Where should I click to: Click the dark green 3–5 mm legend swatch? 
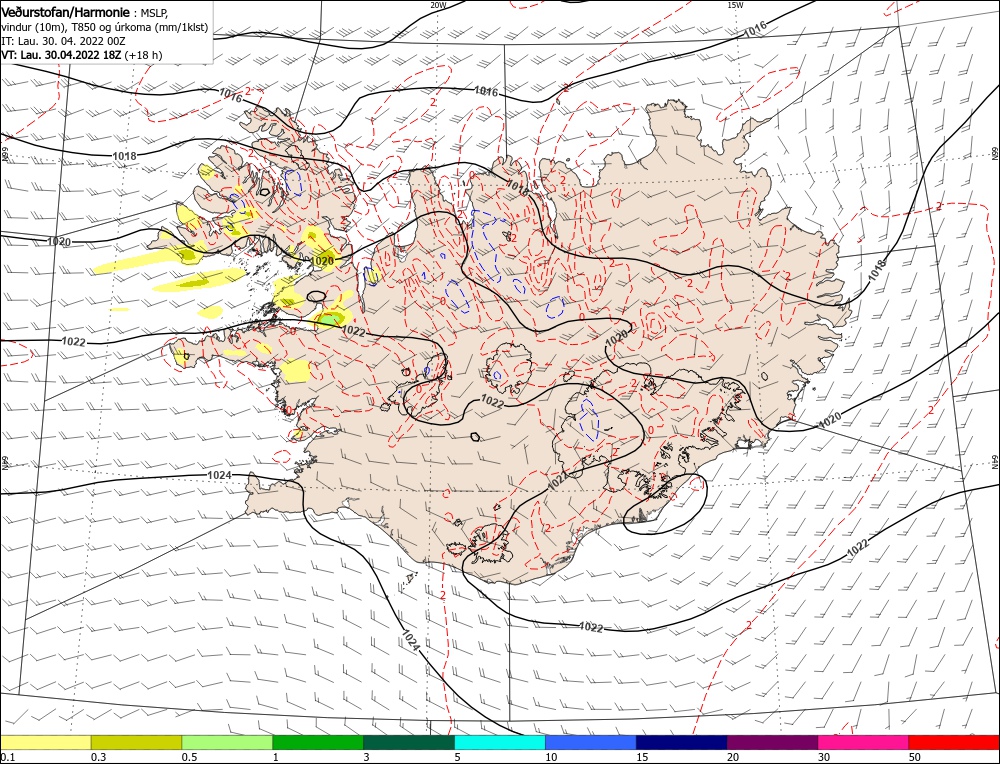(409, 742)
